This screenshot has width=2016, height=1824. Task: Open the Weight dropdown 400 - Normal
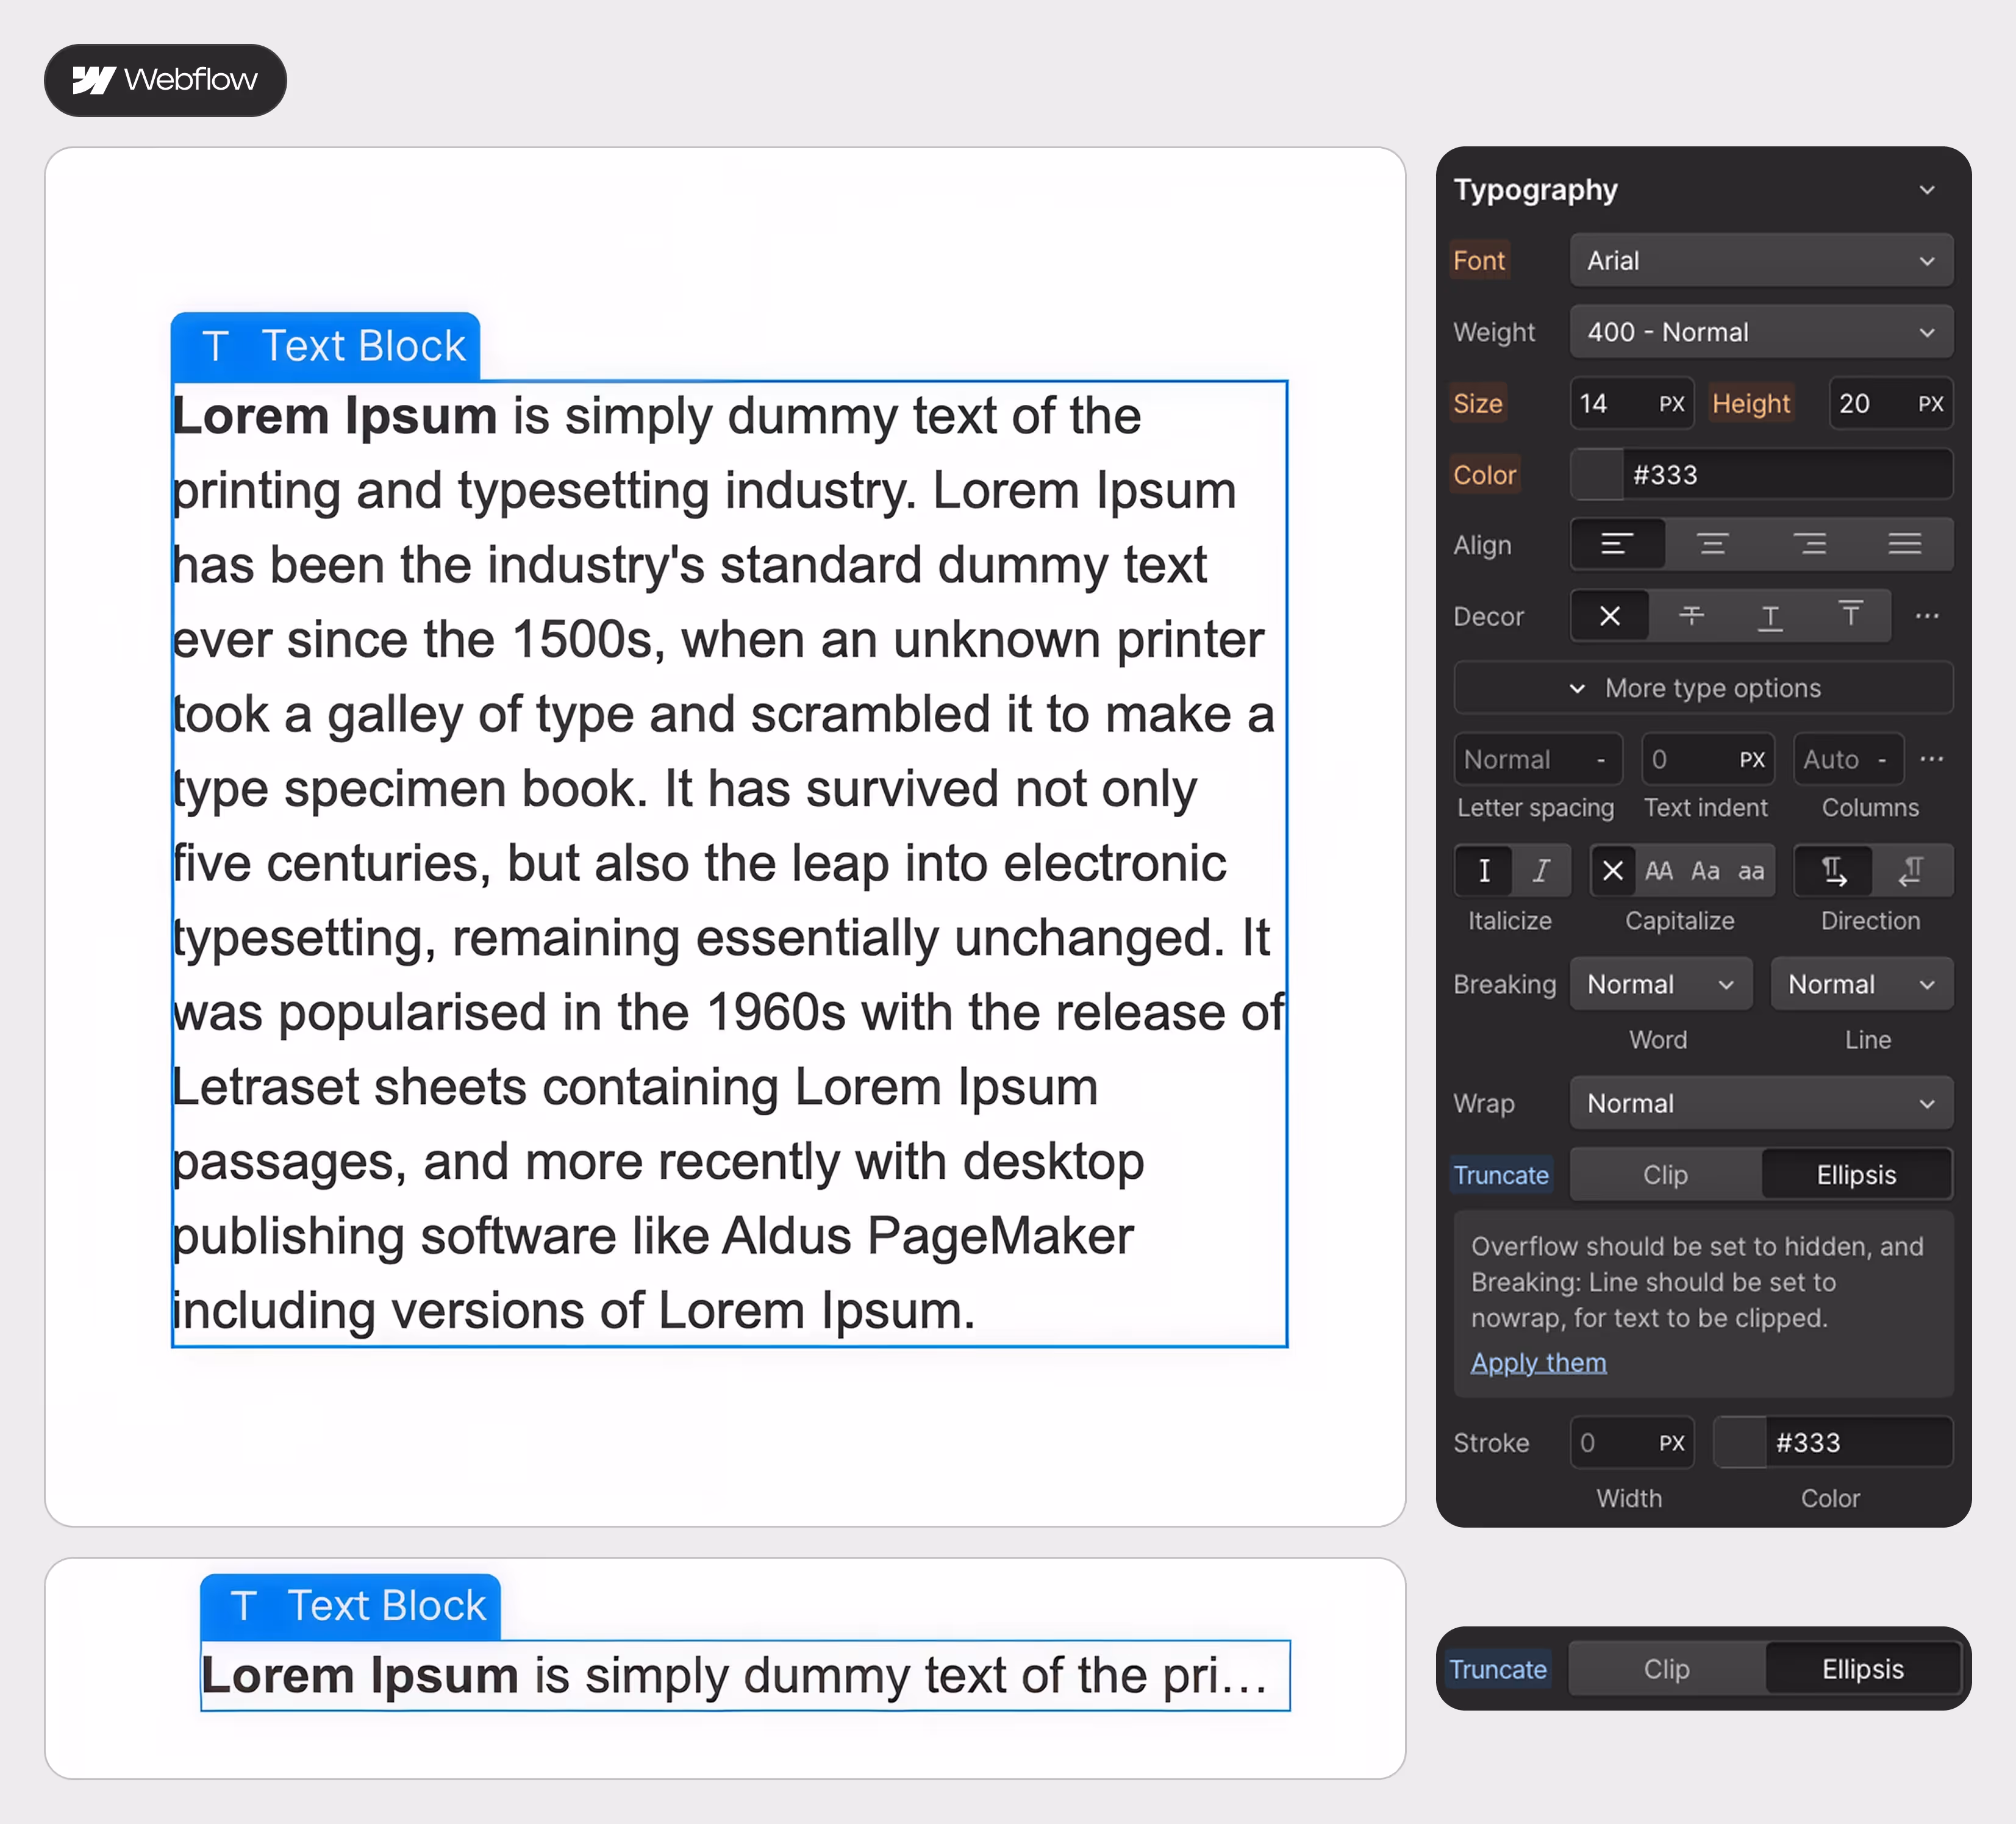click(1760, 332)
